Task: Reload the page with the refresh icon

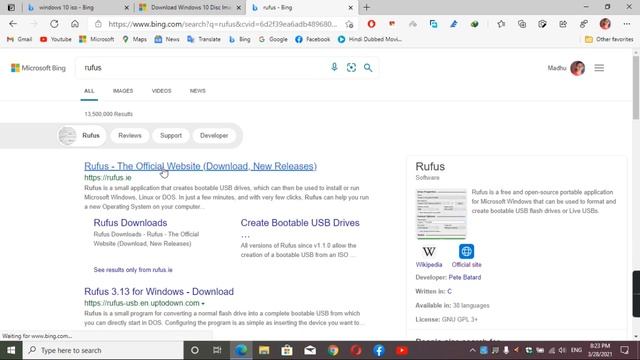Action: point(54,24)
